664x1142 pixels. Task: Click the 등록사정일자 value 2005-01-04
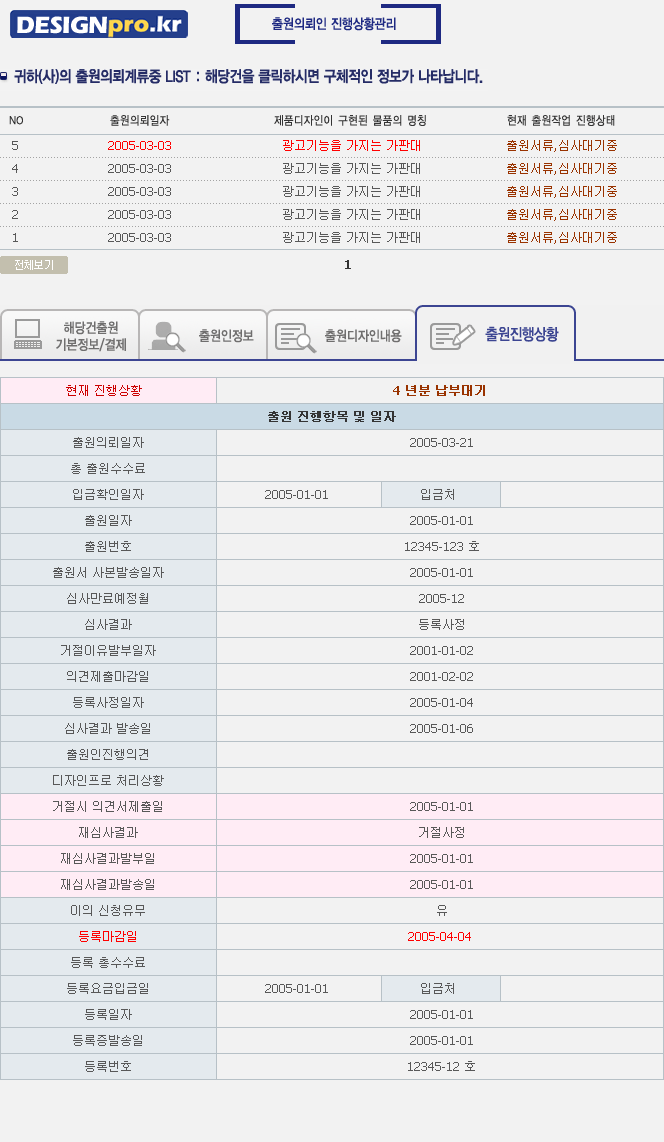[x=441, y=703]
